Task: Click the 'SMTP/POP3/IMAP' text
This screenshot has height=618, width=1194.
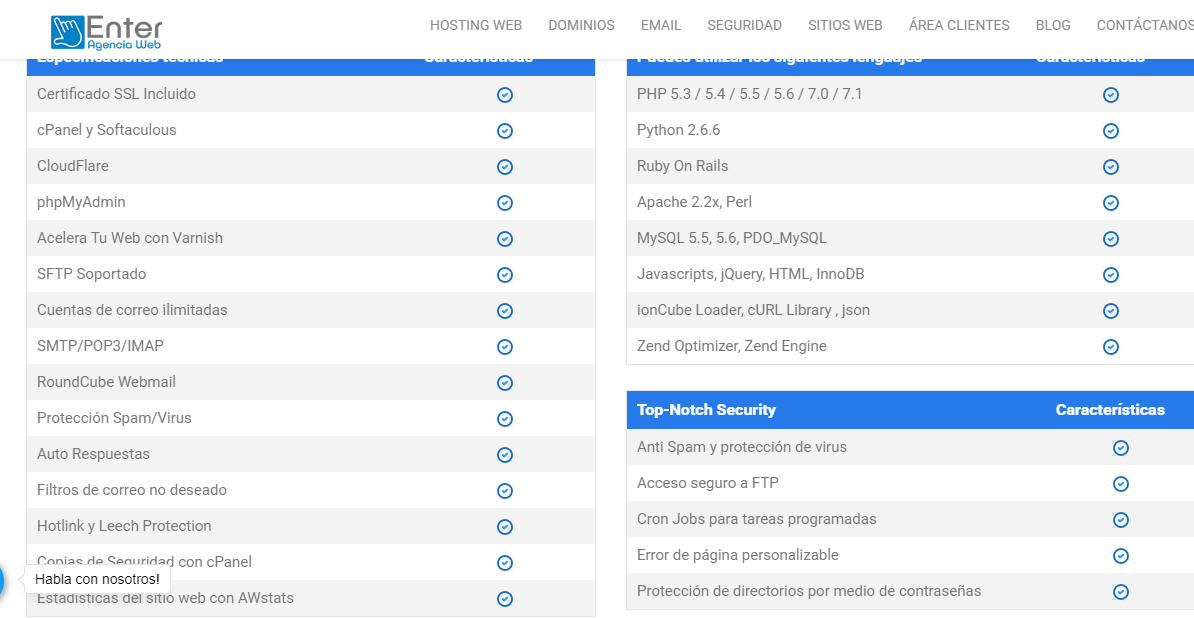Action: point(101,346)
